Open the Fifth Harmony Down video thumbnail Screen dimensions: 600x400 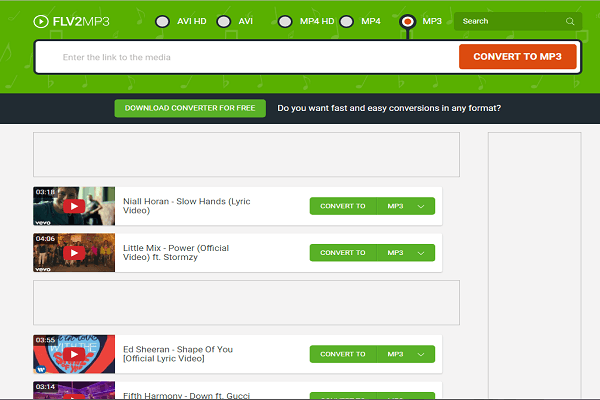click(x=74, y=390)
